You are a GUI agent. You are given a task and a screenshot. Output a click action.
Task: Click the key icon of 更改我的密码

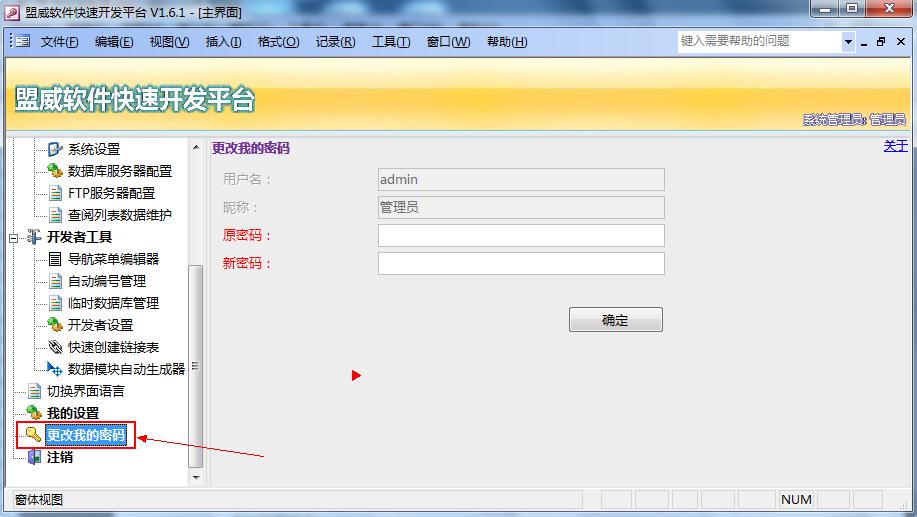click(33, 435)
